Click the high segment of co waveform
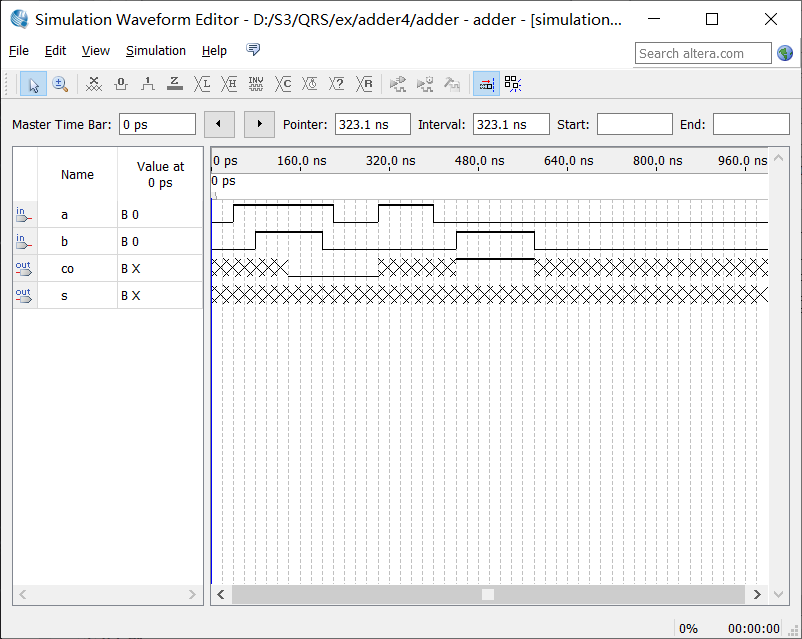This screenshot has height=639, width=802. point(495,259)
